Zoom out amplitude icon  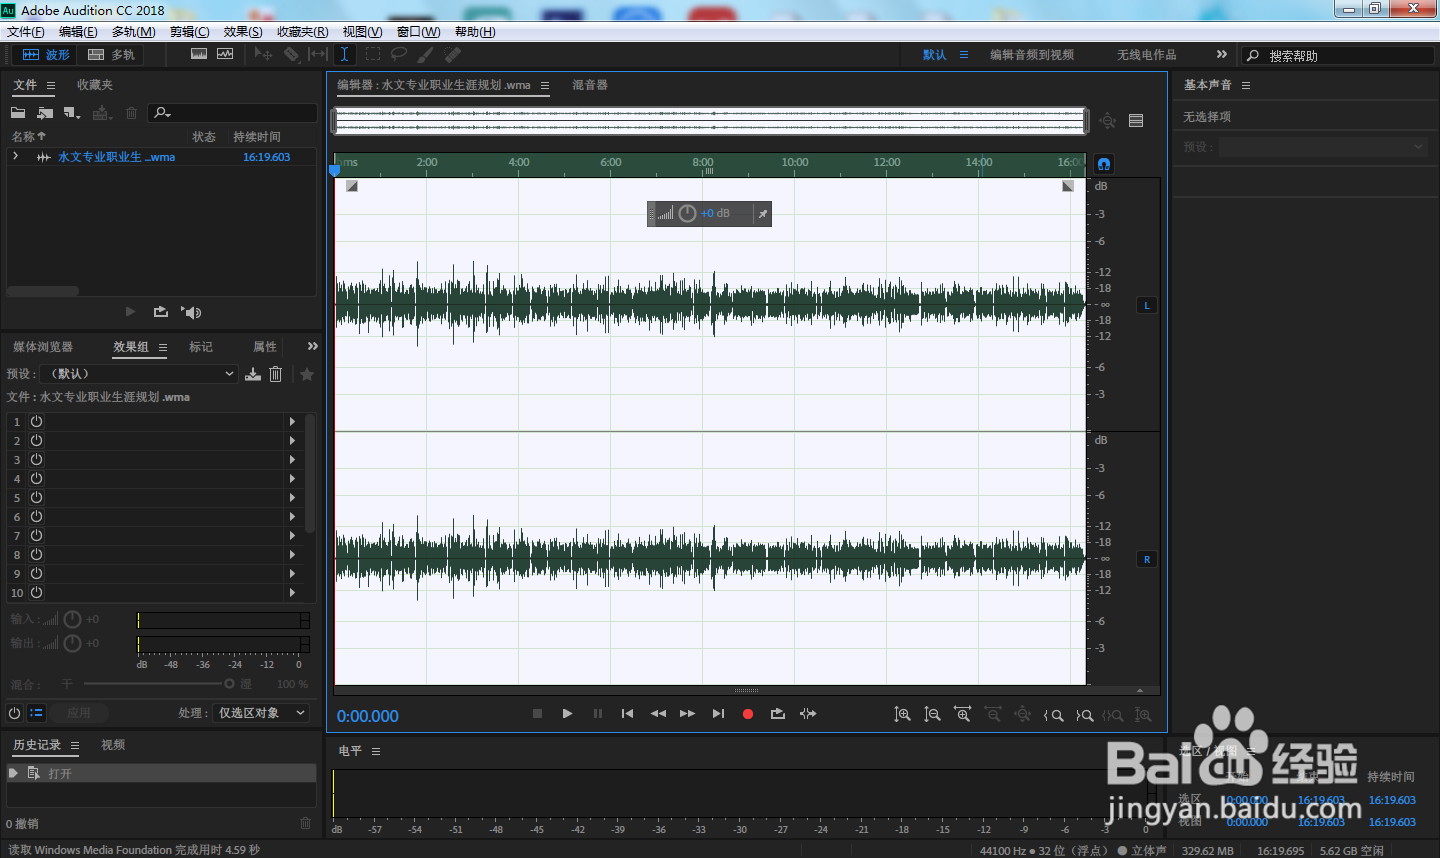tap(932, 714)
